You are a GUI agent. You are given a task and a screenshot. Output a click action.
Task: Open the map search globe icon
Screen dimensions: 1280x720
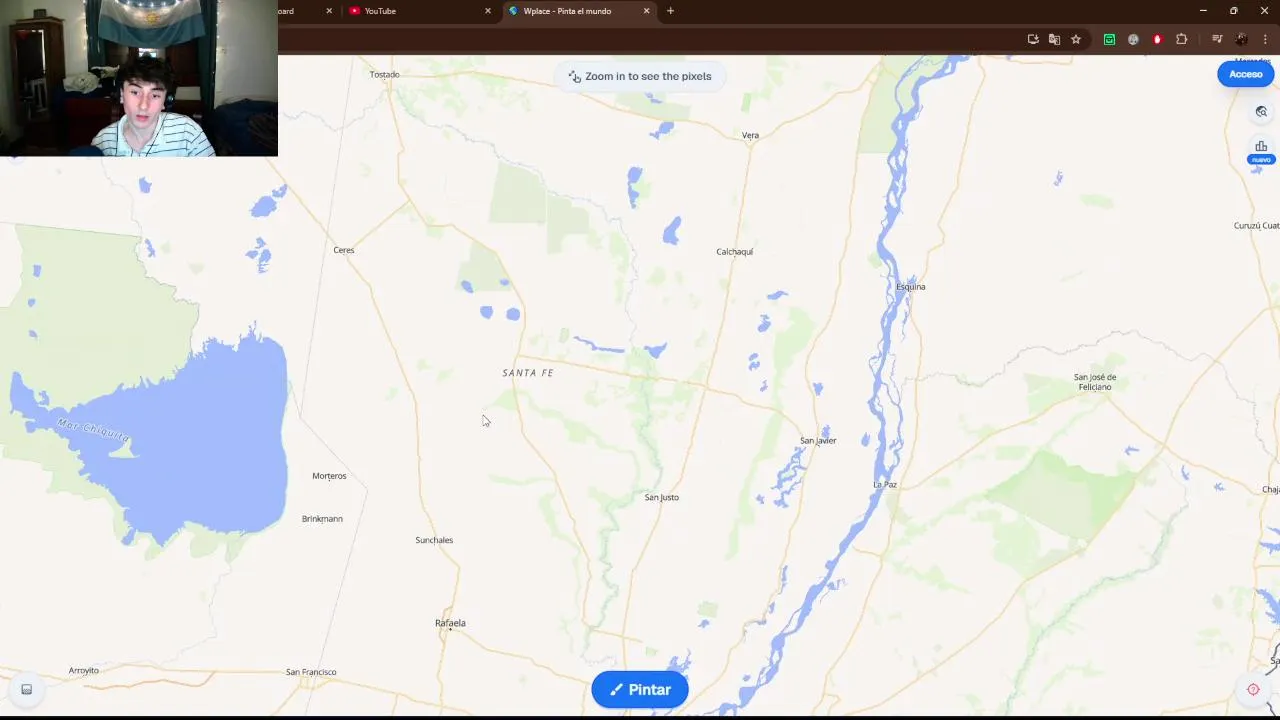1261,112
